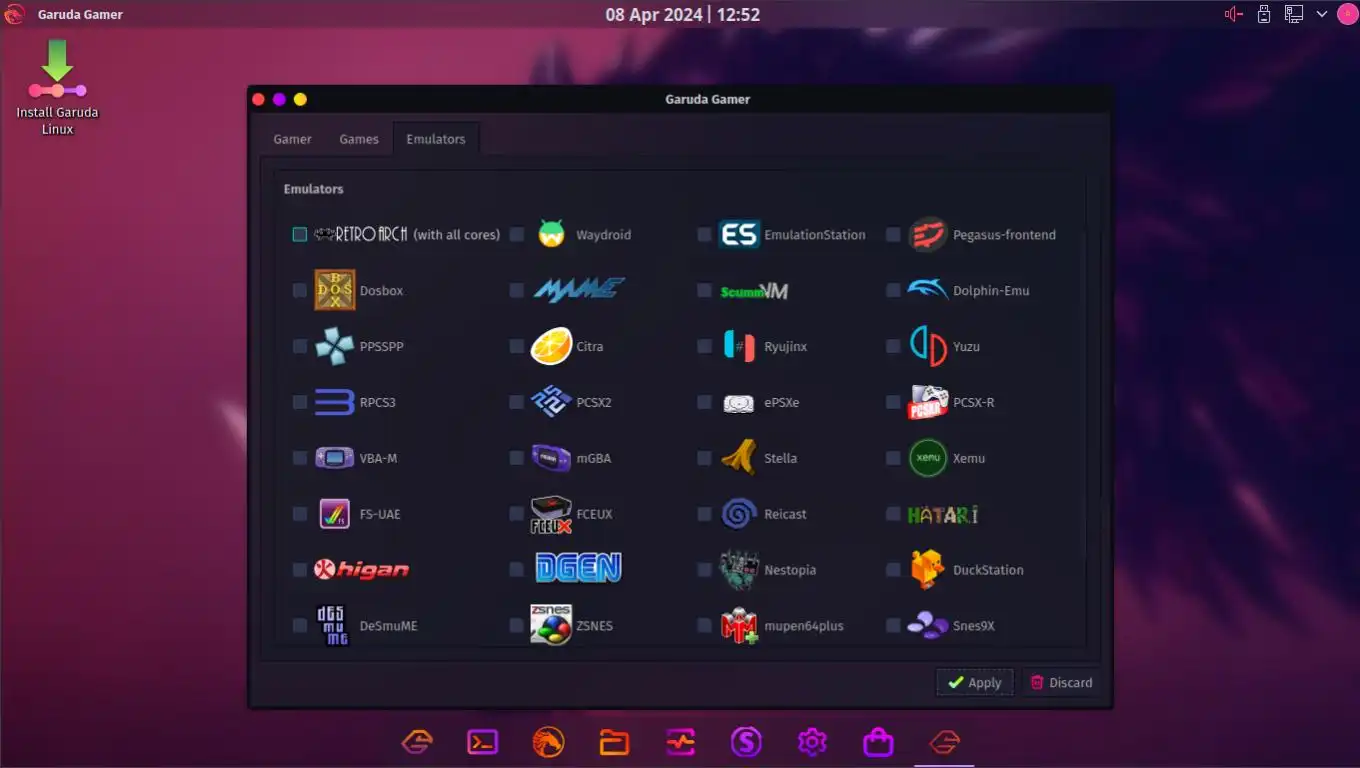This screenshot has height=768, width=1360.
Task: Open the Garuda menu in top panel
Action: [15, 14]
